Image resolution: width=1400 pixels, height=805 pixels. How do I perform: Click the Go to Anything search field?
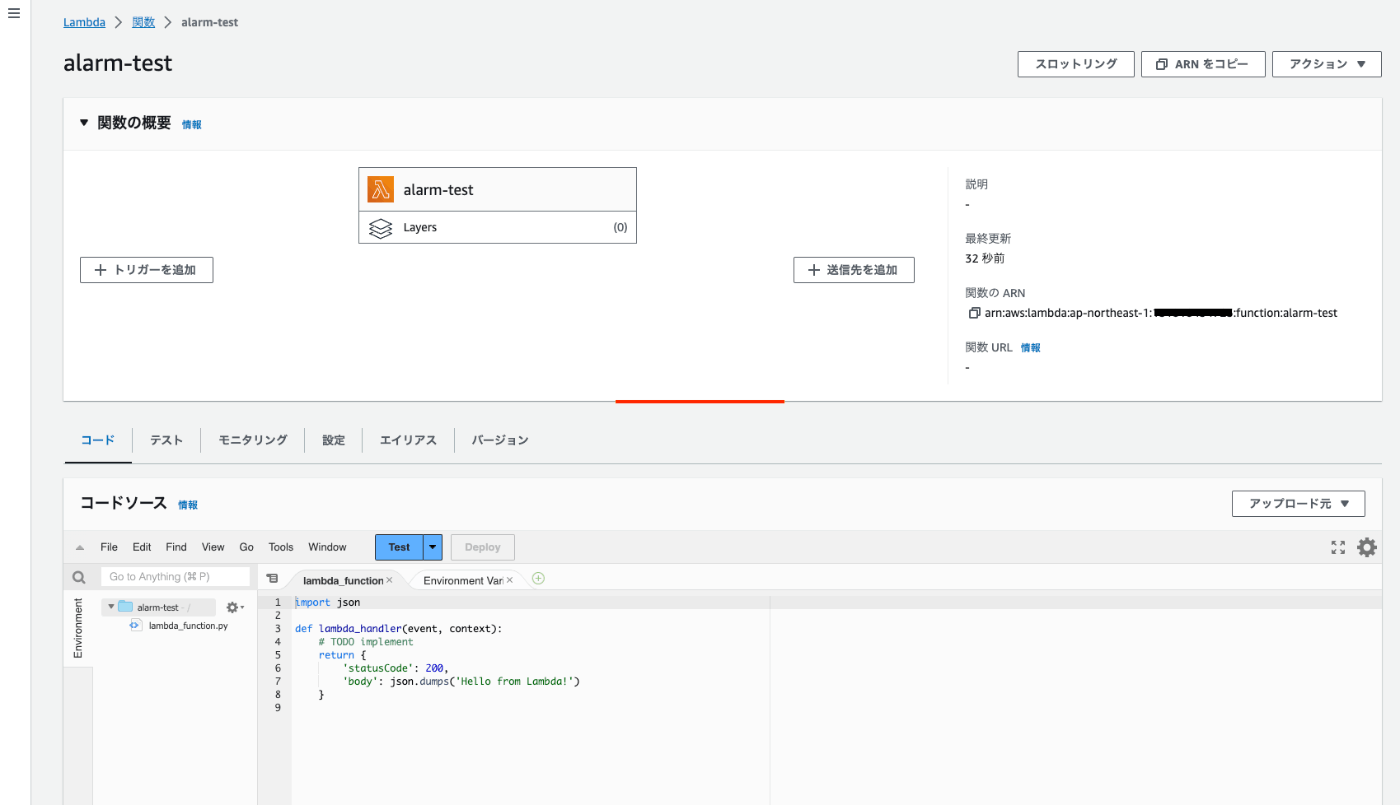click(175, 577)
